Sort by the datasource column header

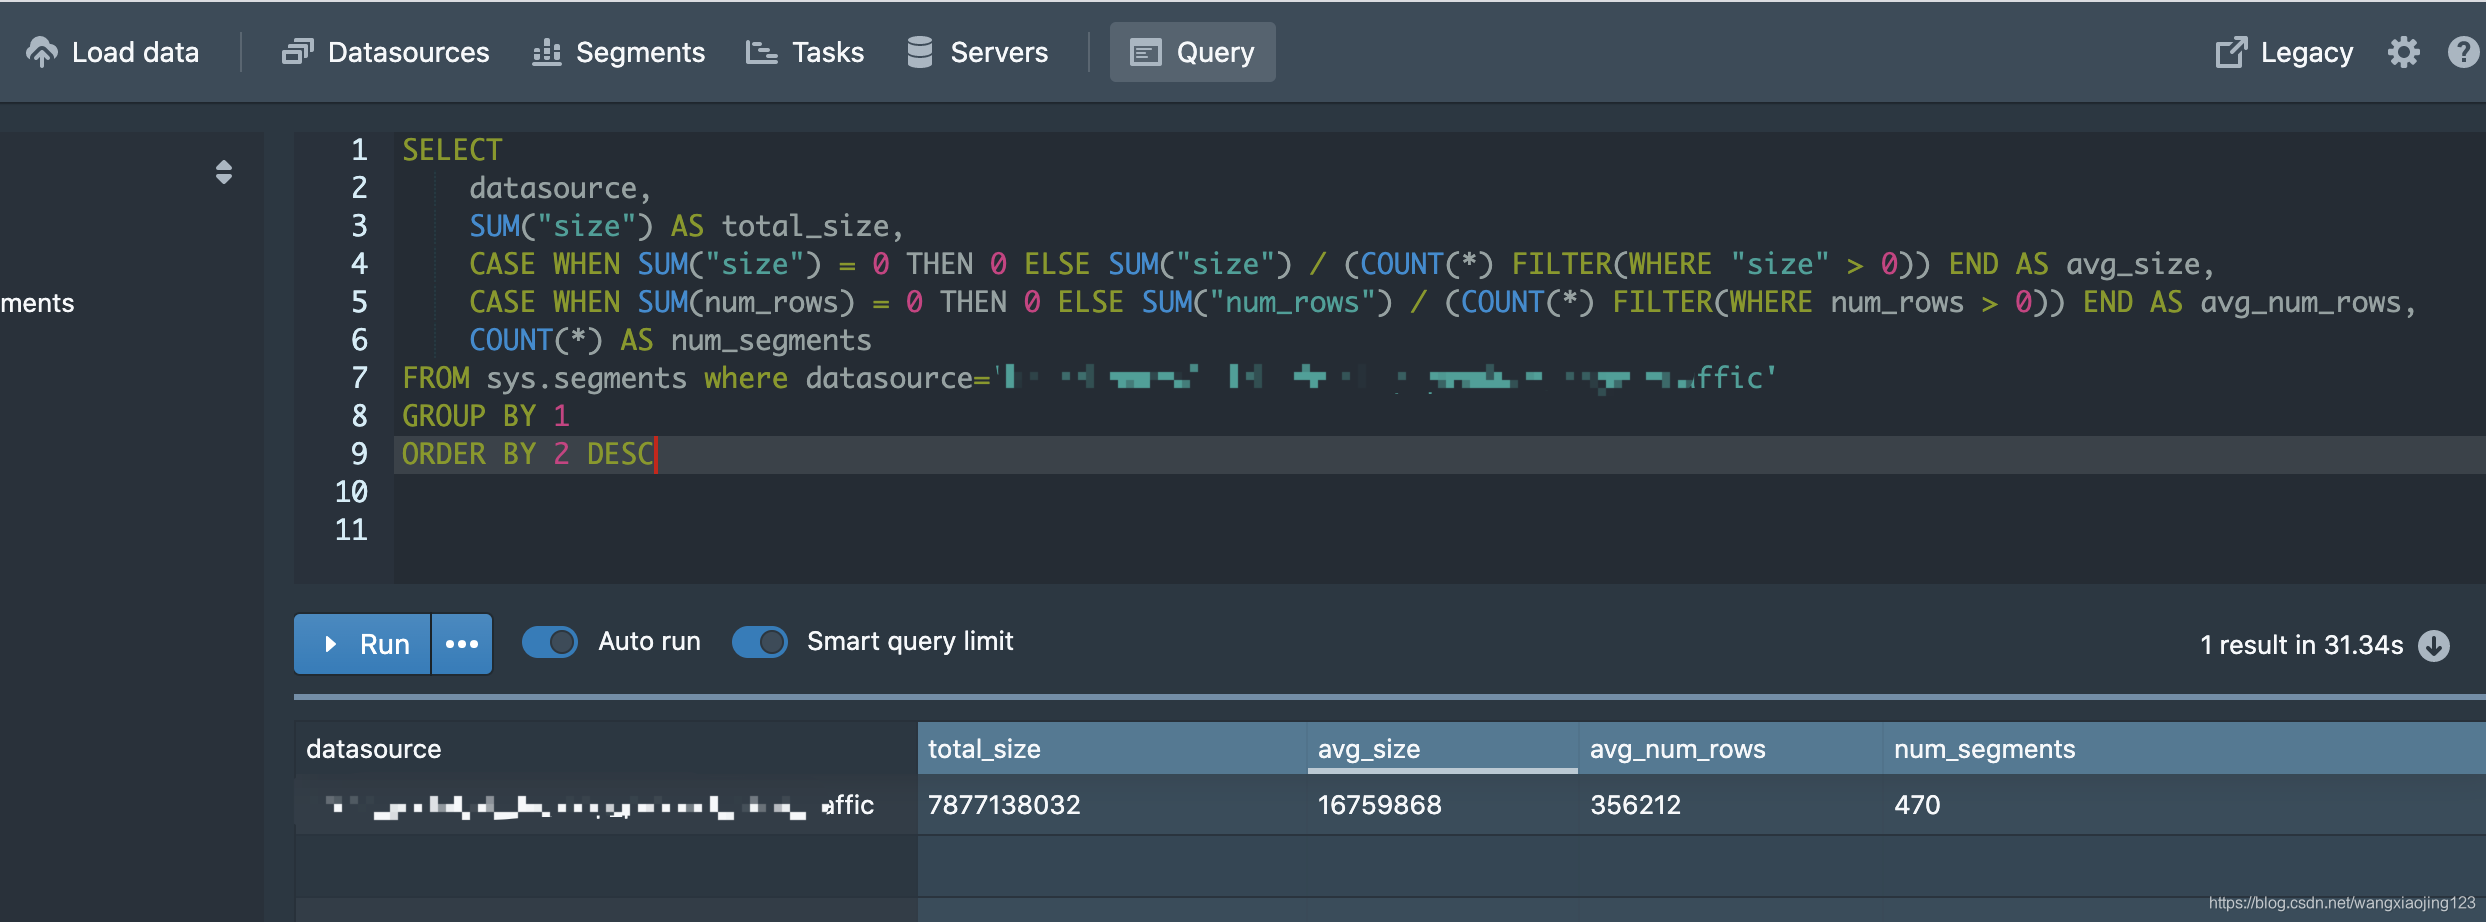point(606,749)
